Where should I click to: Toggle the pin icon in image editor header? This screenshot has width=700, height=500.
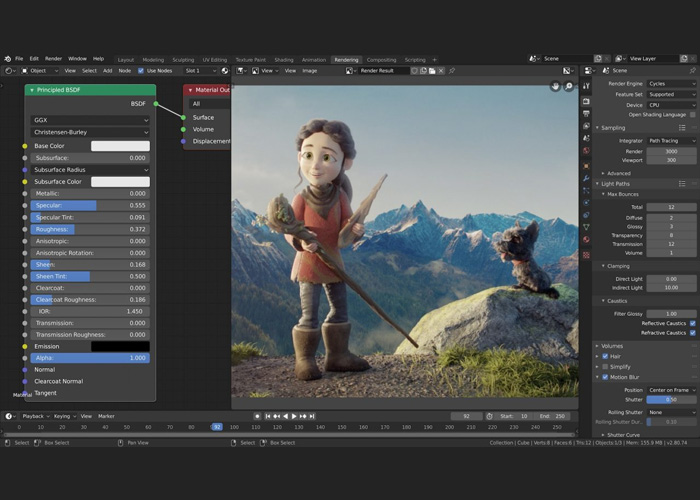[x=452, y=71]
